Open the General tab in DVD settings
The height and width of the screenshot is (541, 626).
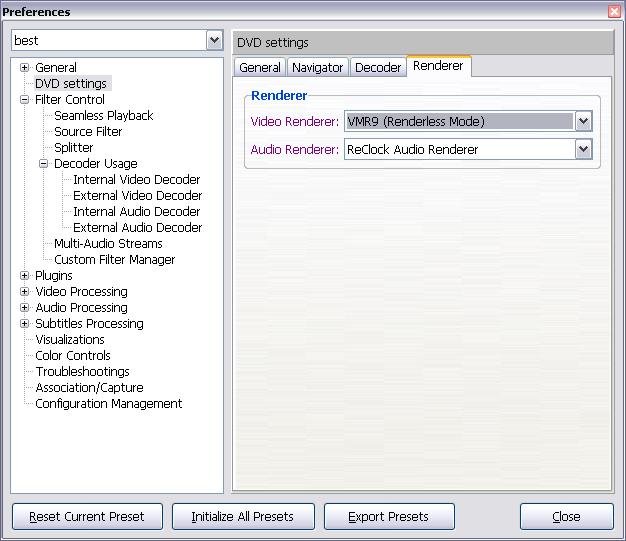coord(259,68)
